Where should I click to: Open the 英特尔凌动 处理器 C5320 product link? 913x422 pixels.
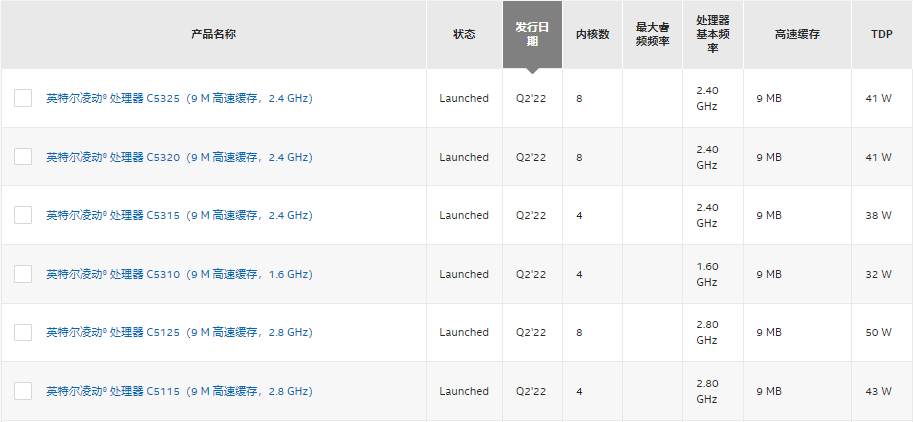(179, 157)
